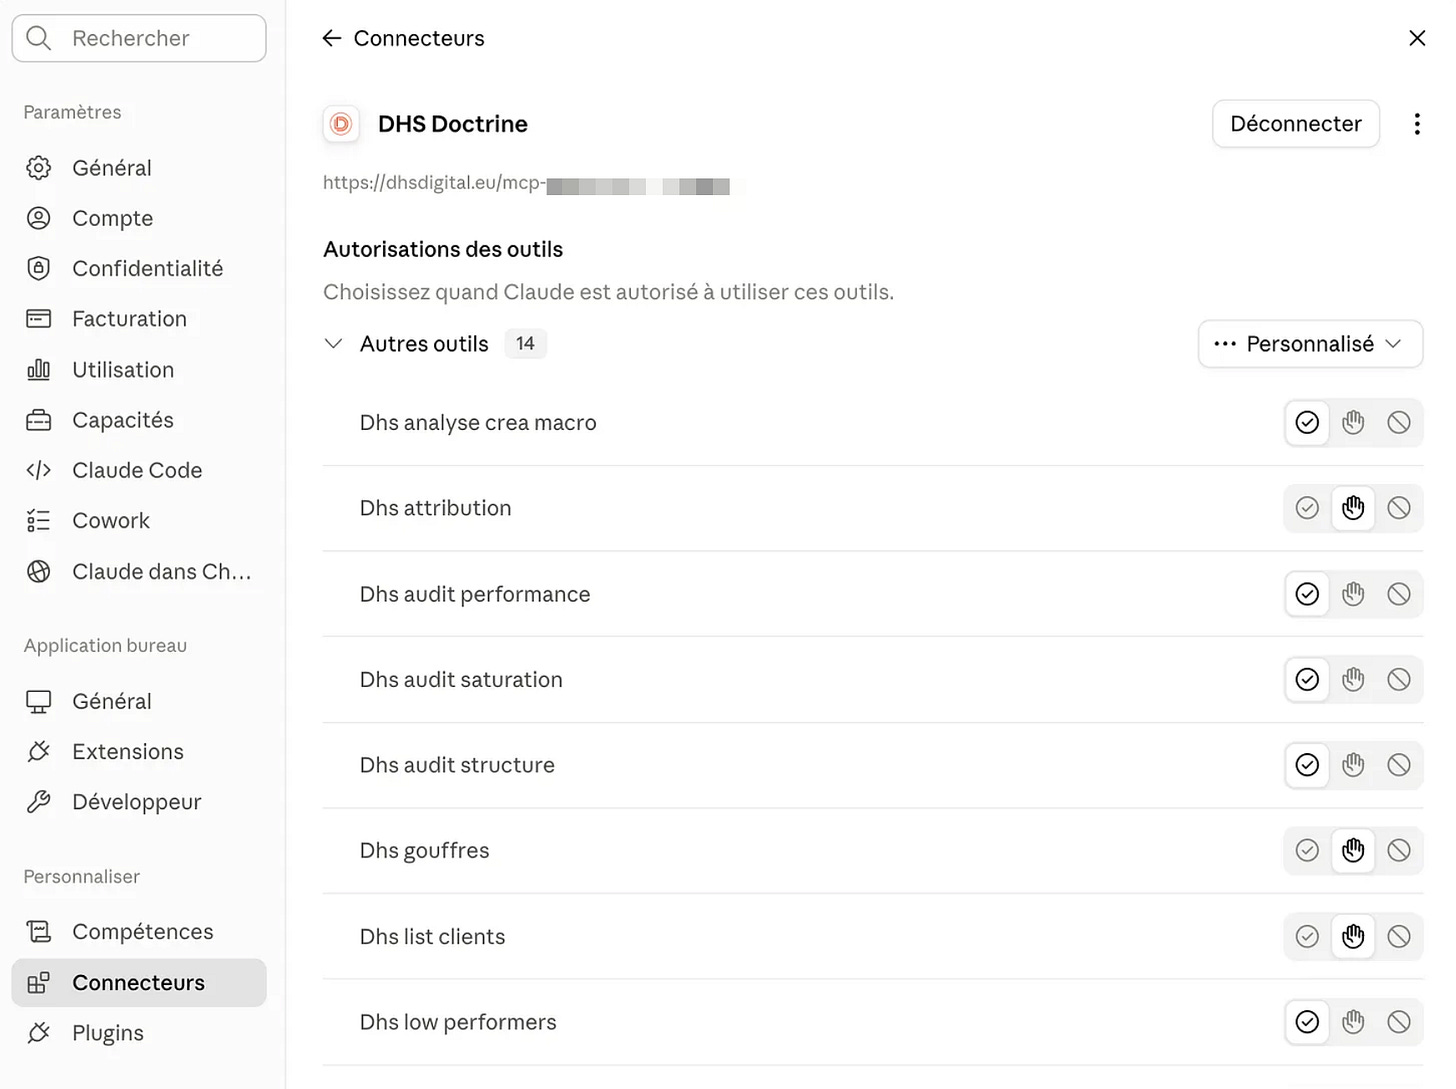This screenshot has width=1456, height=1089.
Task: Open the Compte settings page
Action: tap(139, 218)
